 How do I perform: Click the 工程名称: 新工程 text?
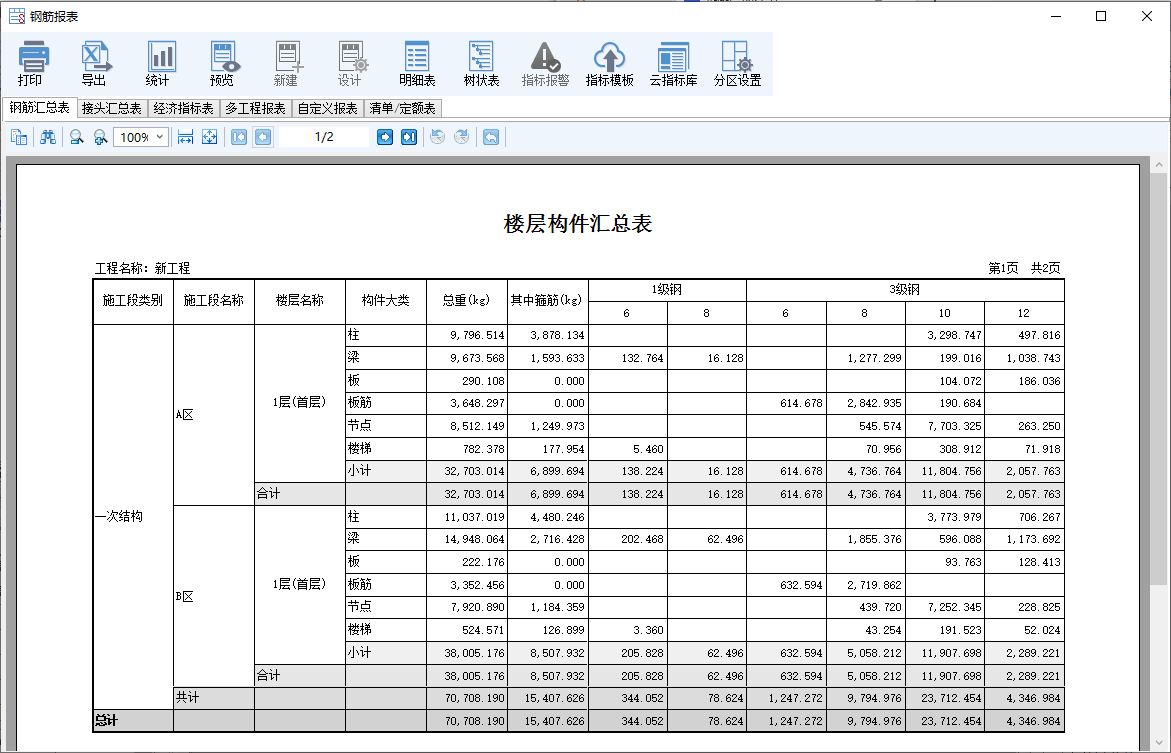[142, 268]
